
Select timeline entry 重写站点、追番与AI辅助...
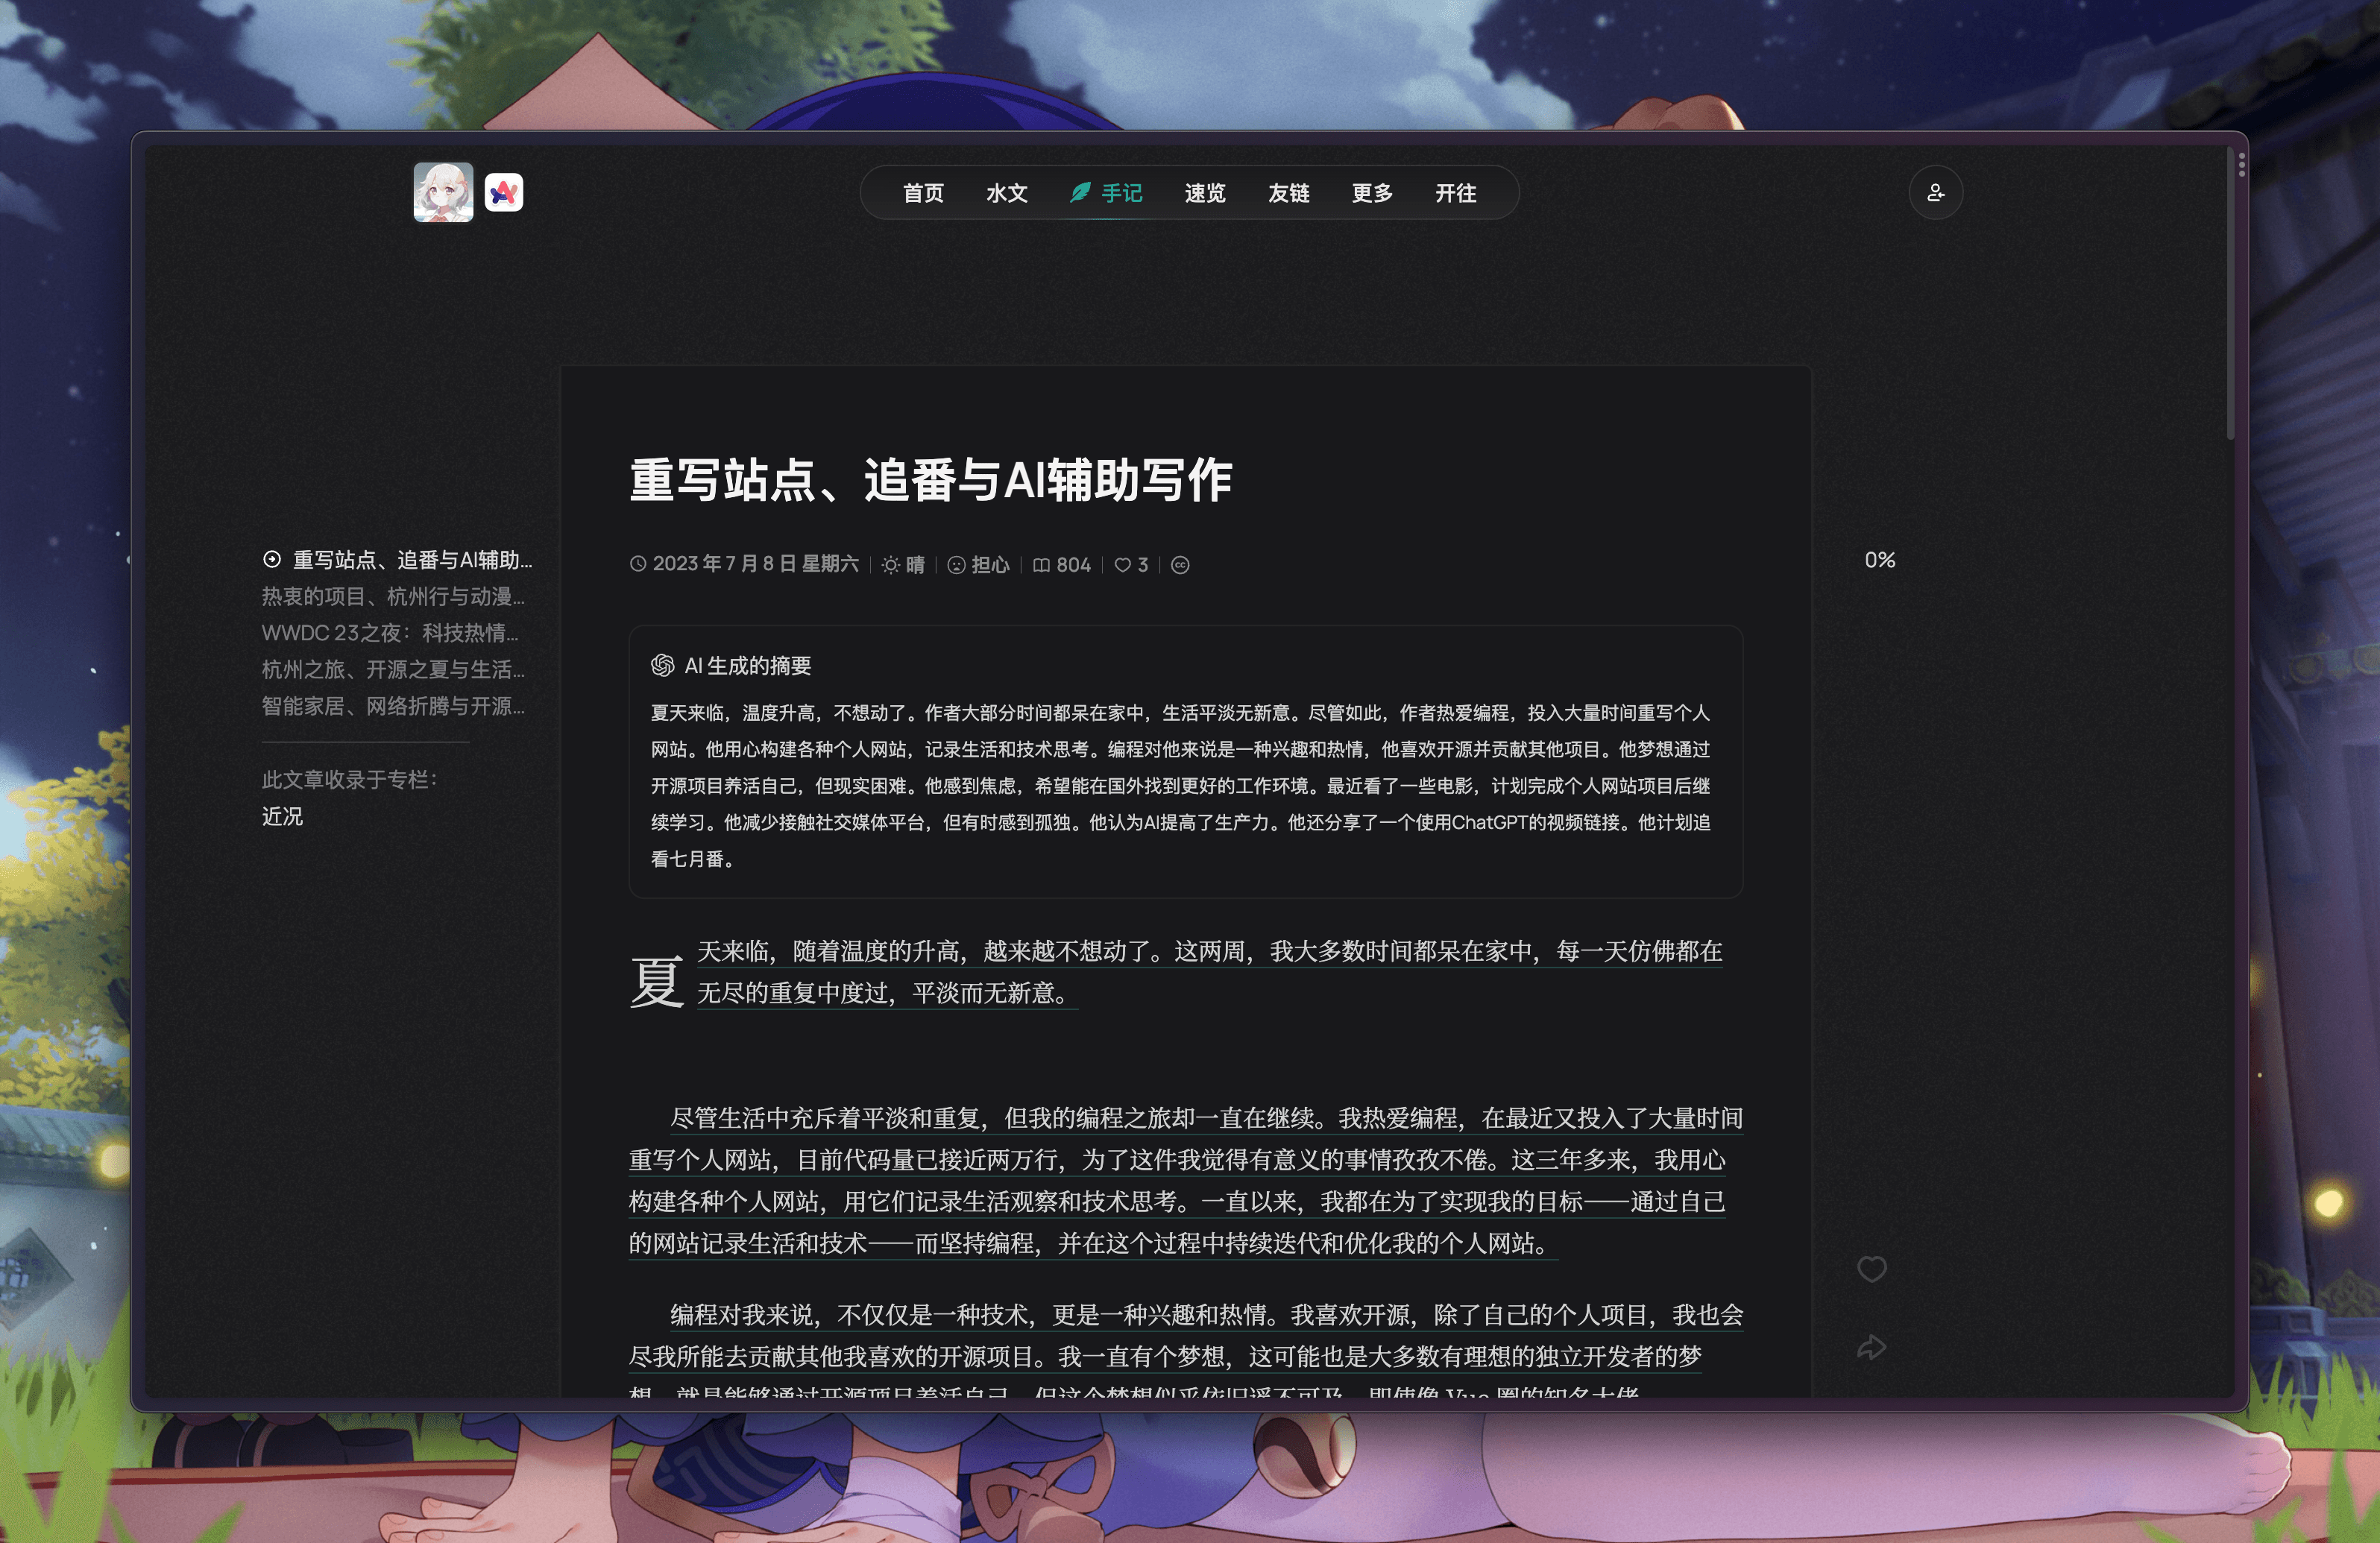[412, 560]
